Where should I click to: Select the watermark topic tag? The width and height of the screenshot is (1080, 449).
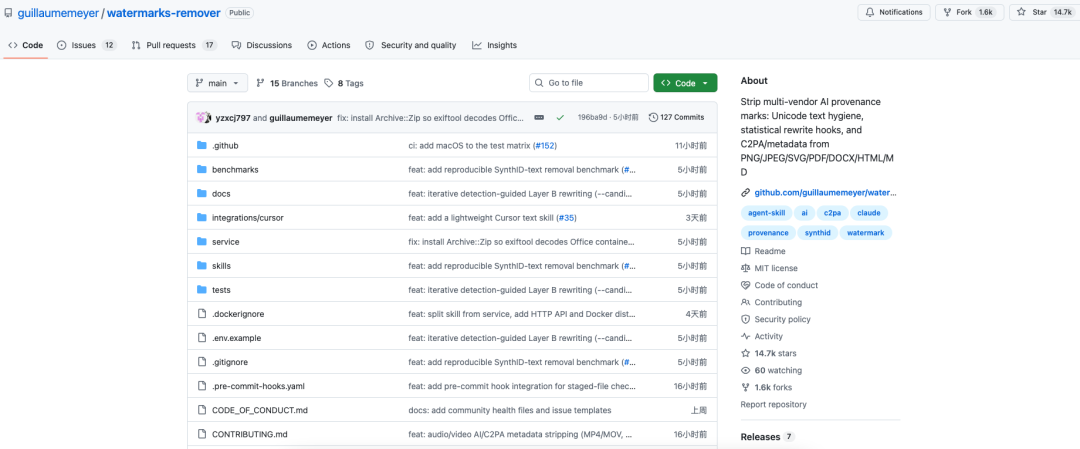(866, 233)
